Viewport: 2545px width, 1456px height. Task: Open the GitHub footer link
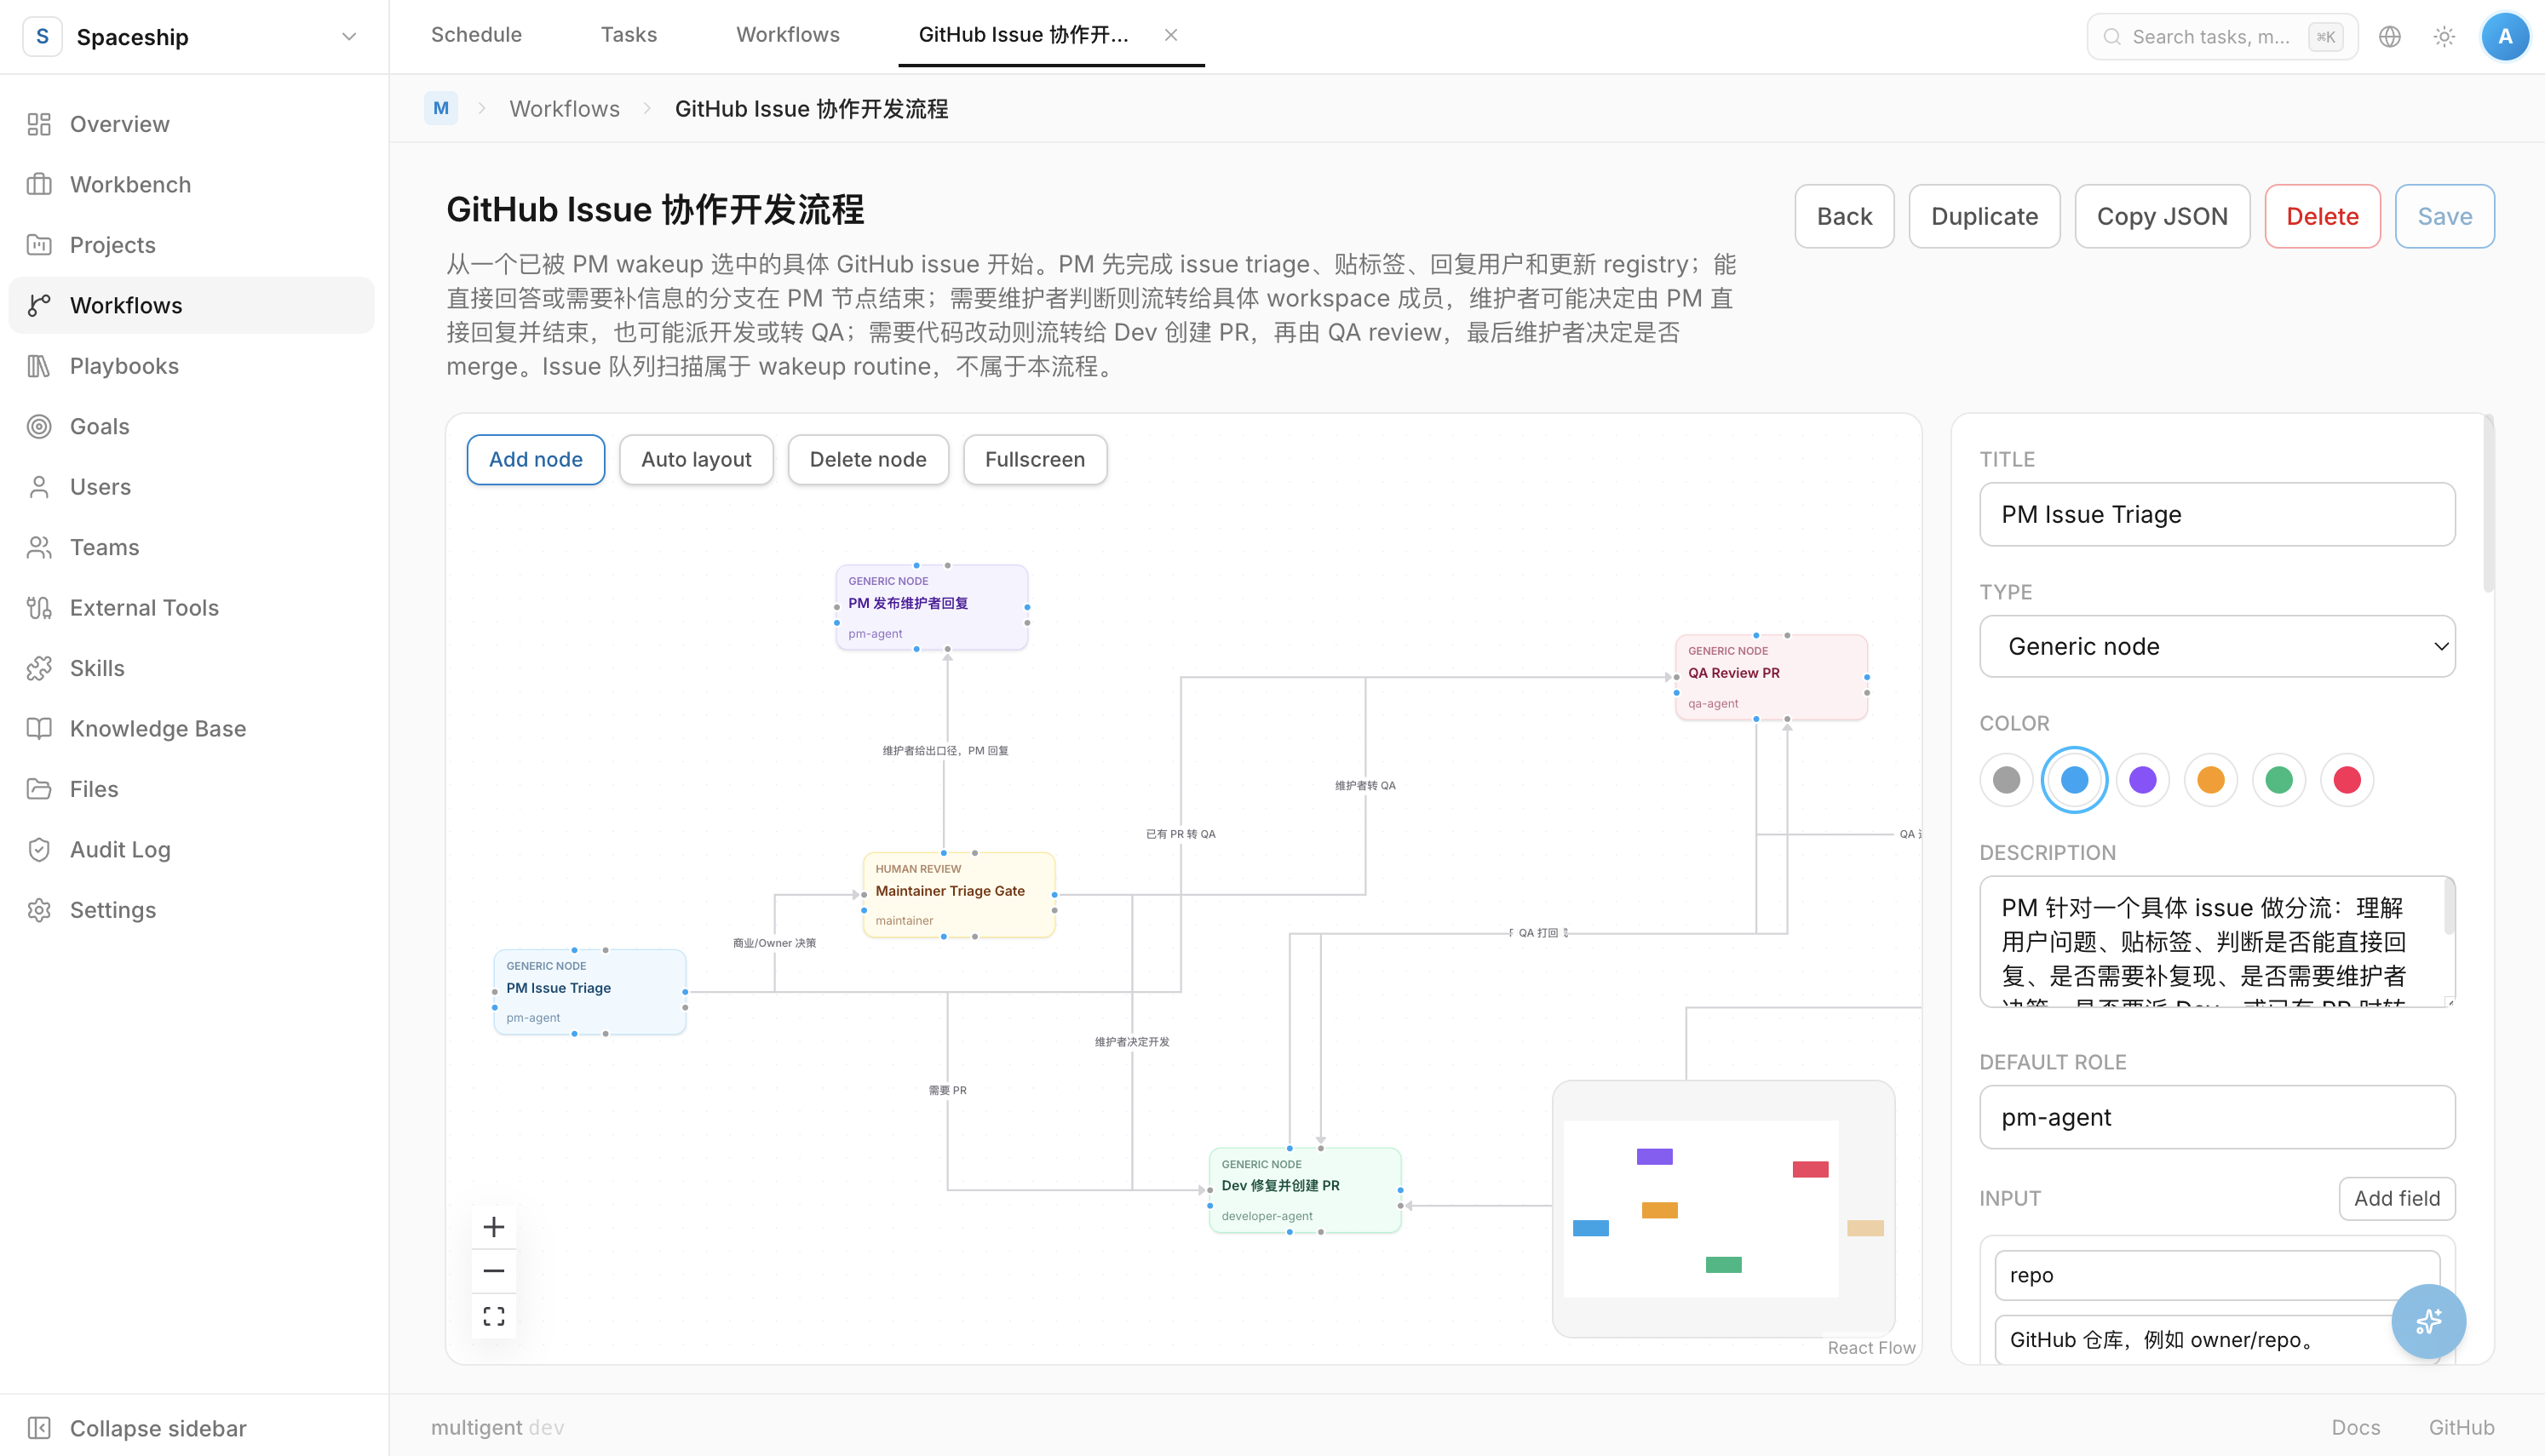point(2461,1428)
